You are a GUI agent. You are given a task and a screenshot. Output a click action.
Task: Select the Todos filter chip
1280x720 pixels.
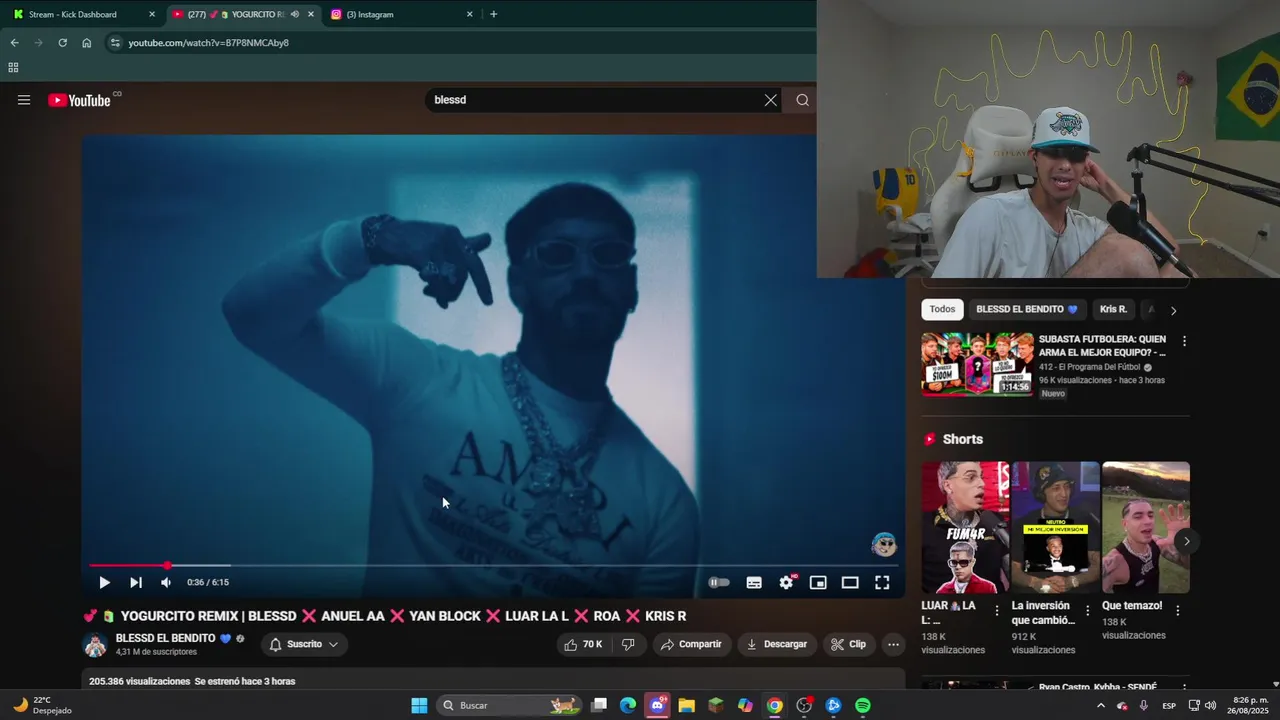(x=942, y=309)
